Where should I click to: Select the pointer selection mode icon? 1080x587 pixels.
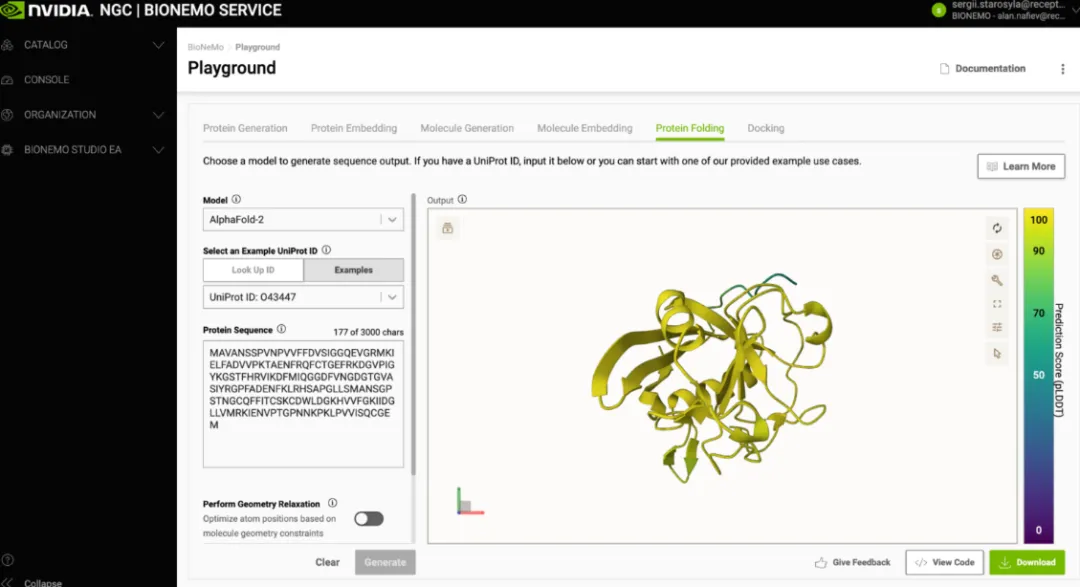click(997, 353)
